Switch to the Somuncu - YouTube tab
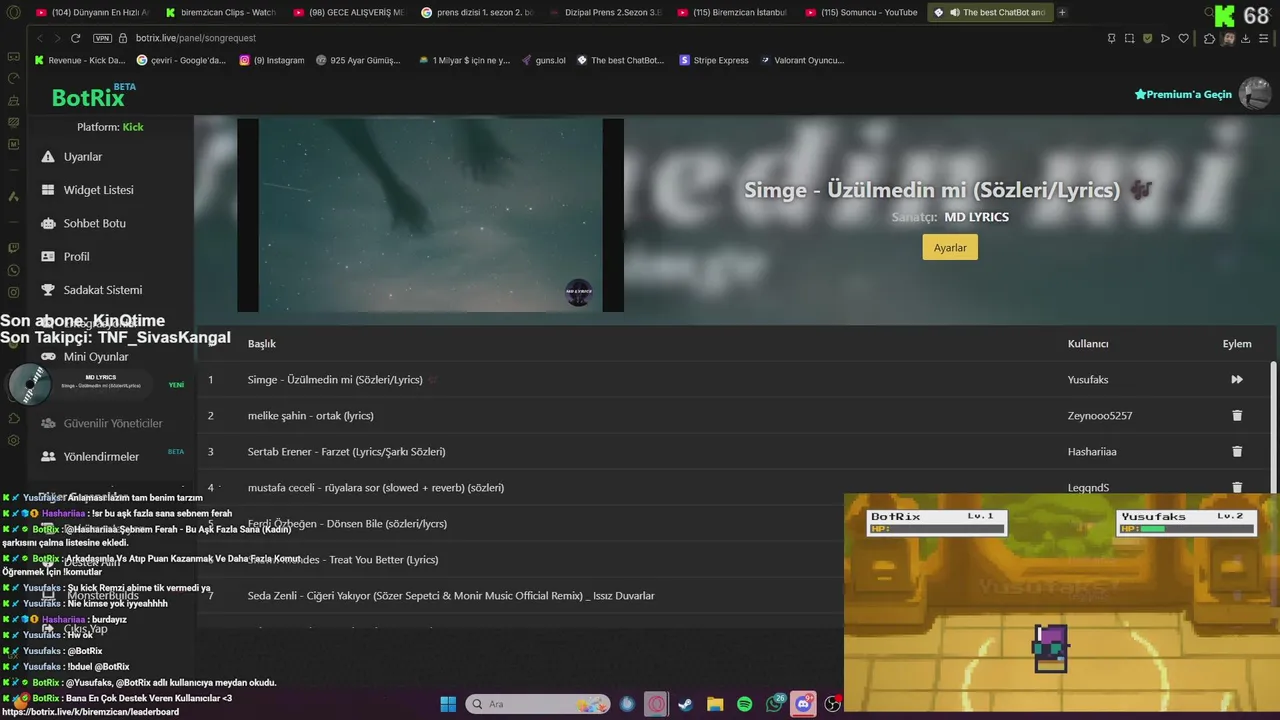The width and height of the screenshot is (1280, 720). (861, 12)
